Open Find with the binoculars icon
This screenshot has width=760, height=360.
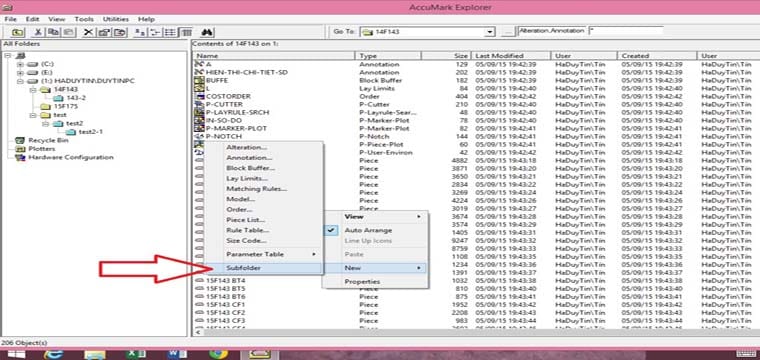point(207,32)
